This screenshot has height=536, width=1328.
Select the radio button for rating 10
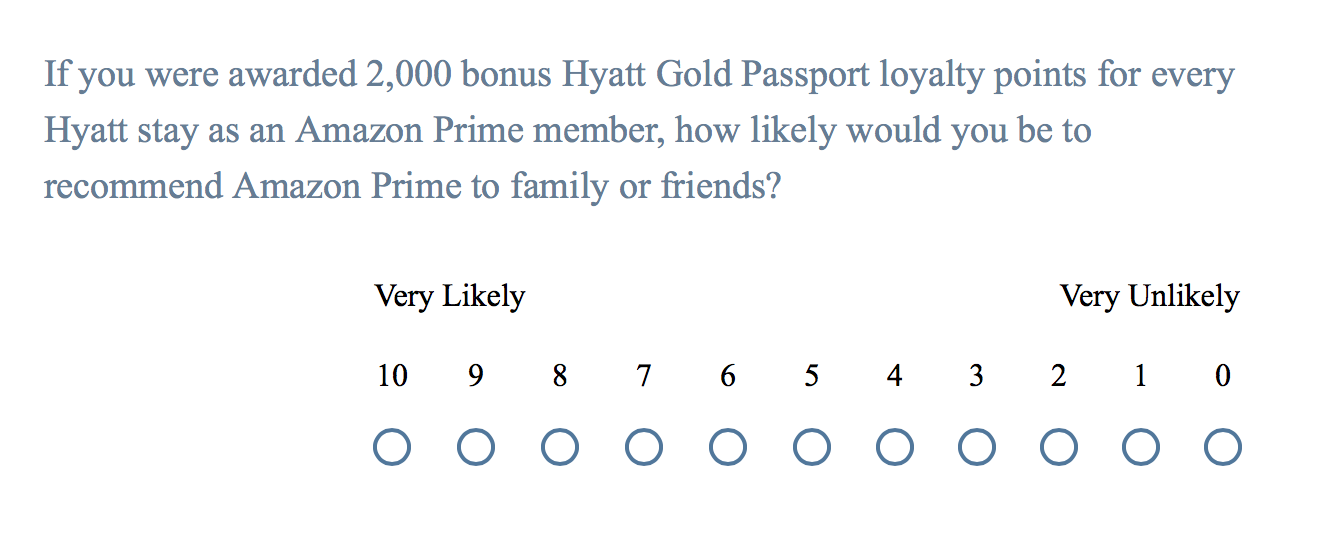pos(392,447)
